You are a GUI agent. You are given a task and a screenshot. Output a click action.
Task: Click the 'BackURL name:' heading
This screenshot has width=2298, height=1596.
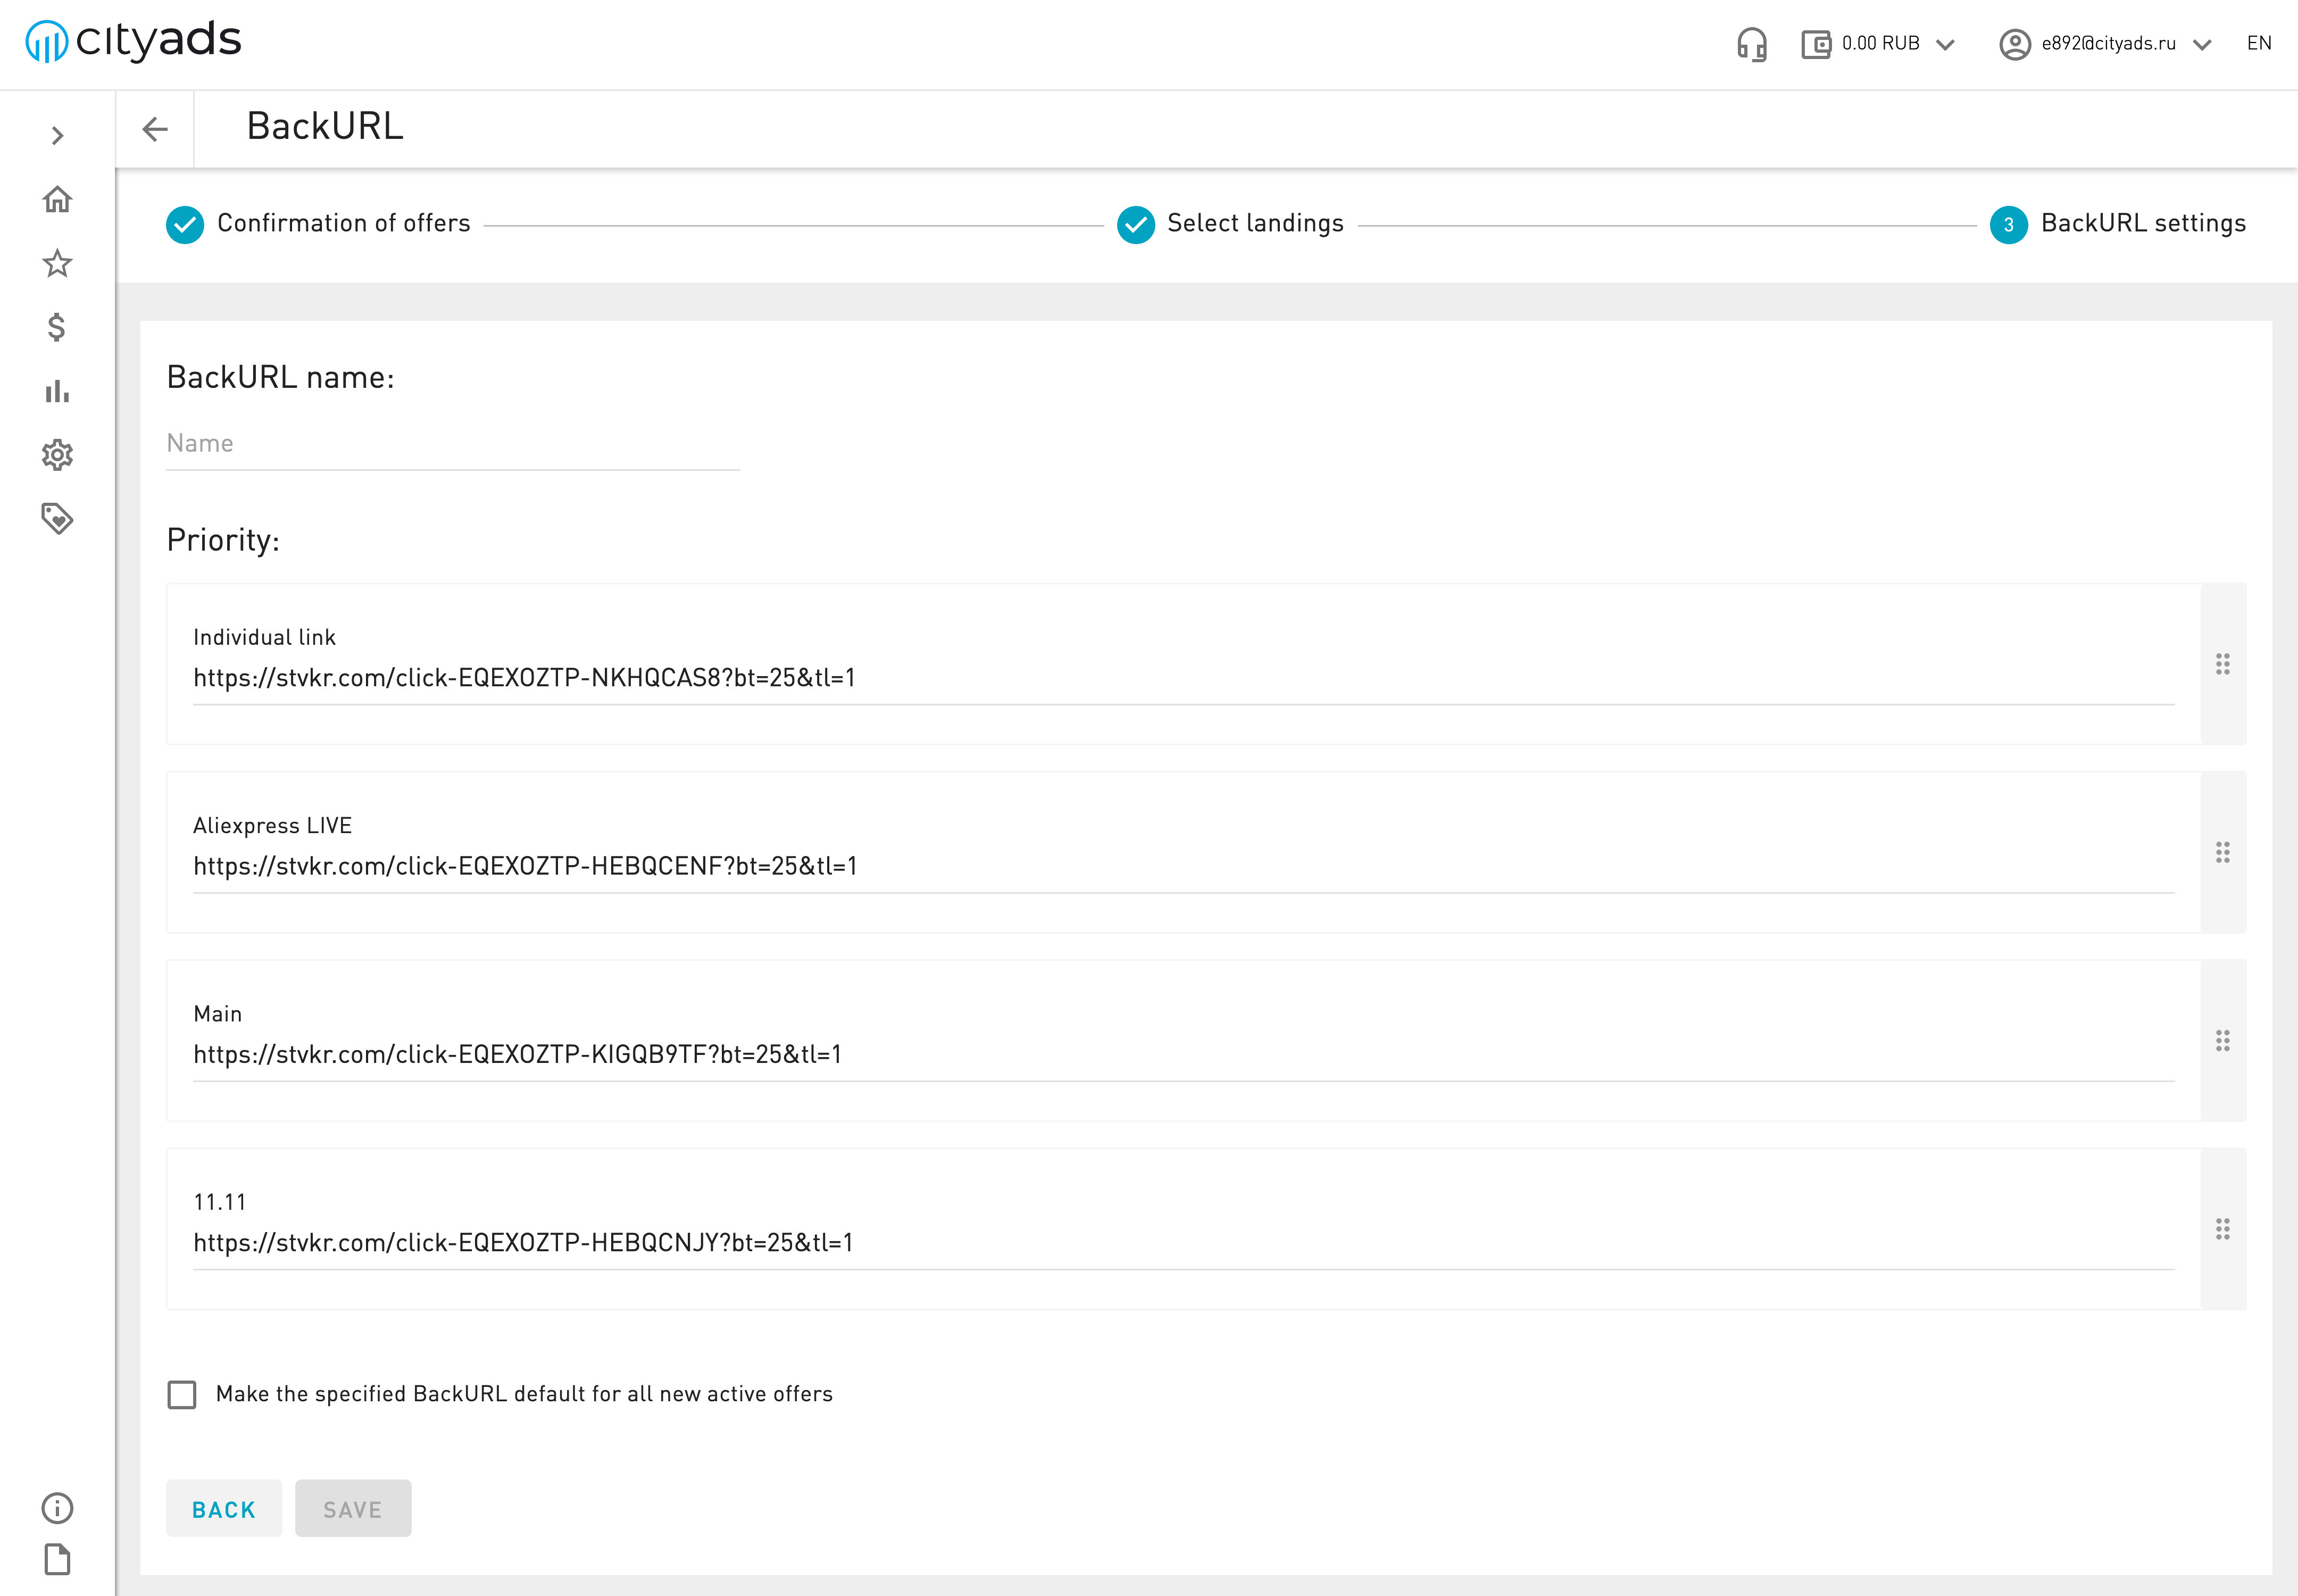280,378
